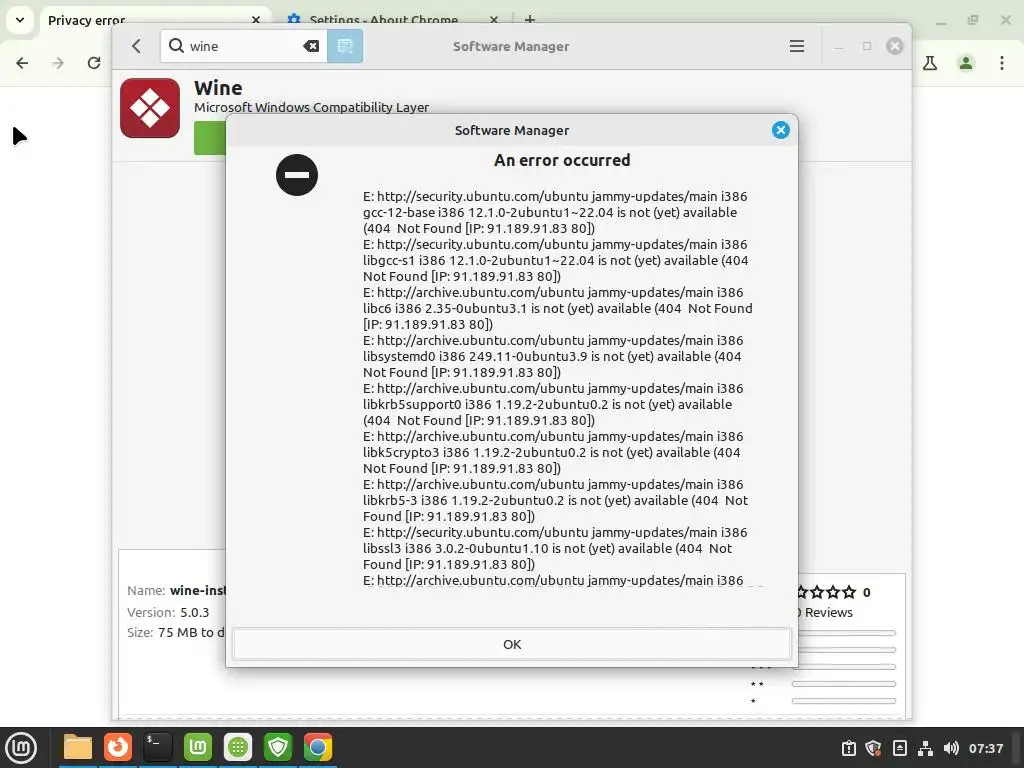The image size is (1024, 768).
Task: Open the Software Manager hamburger menu
Action: [x=797, y=46]
